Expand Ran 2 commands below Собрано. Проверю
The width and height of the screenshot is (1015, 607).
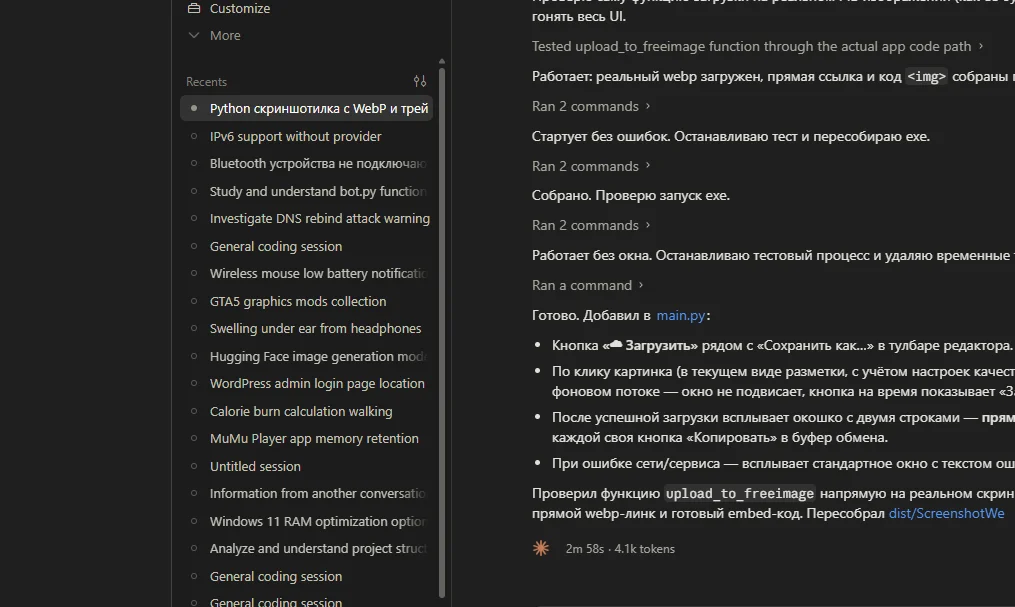coord(590,225)
